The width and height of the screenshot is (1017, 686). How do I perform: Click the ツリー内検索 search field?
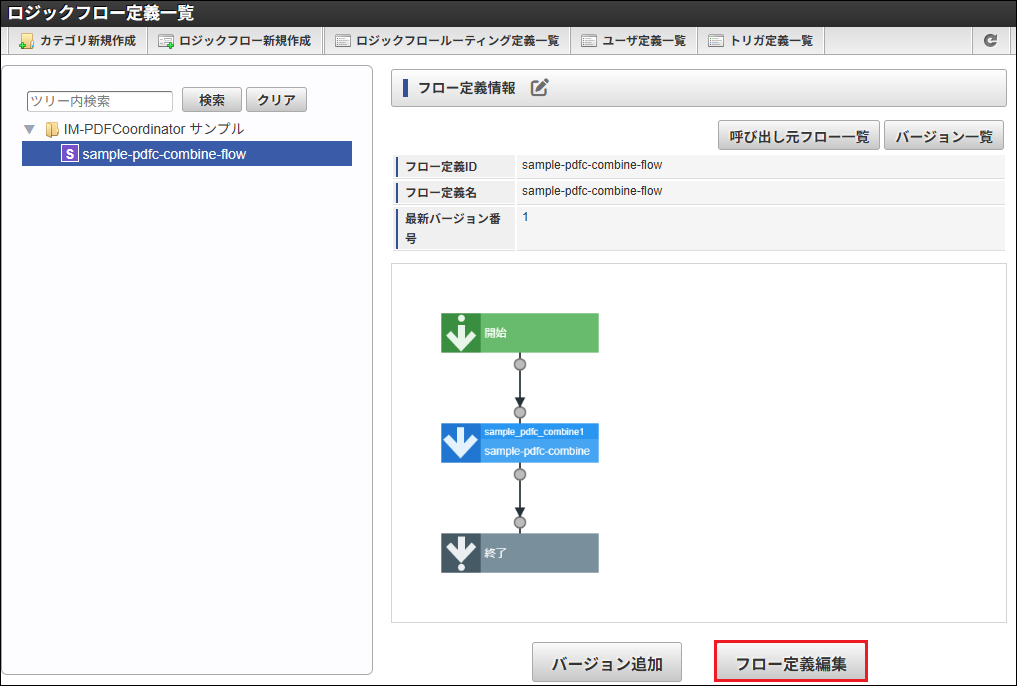(100, 101)
